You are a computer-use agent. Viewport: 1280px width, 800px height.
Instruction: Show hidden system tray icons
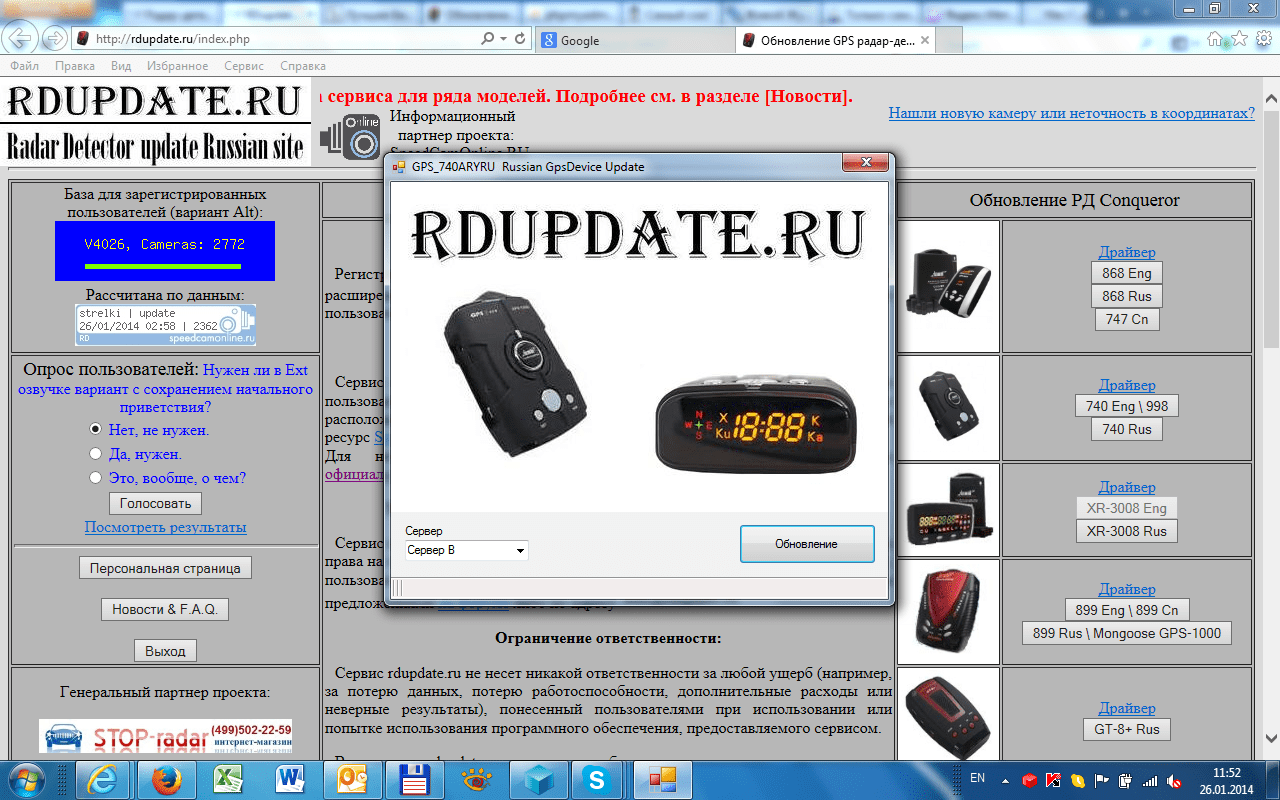point(1005,780)
